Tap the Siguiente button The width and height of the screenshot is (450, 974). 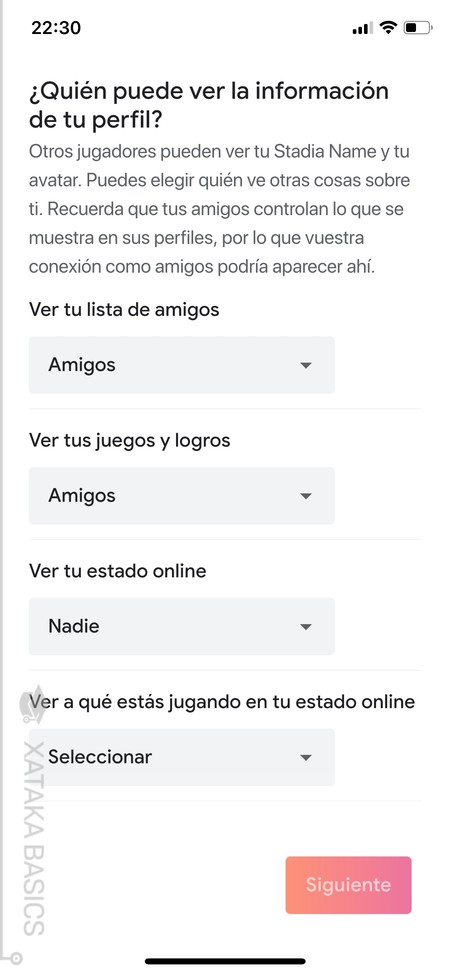pos(348,885)
